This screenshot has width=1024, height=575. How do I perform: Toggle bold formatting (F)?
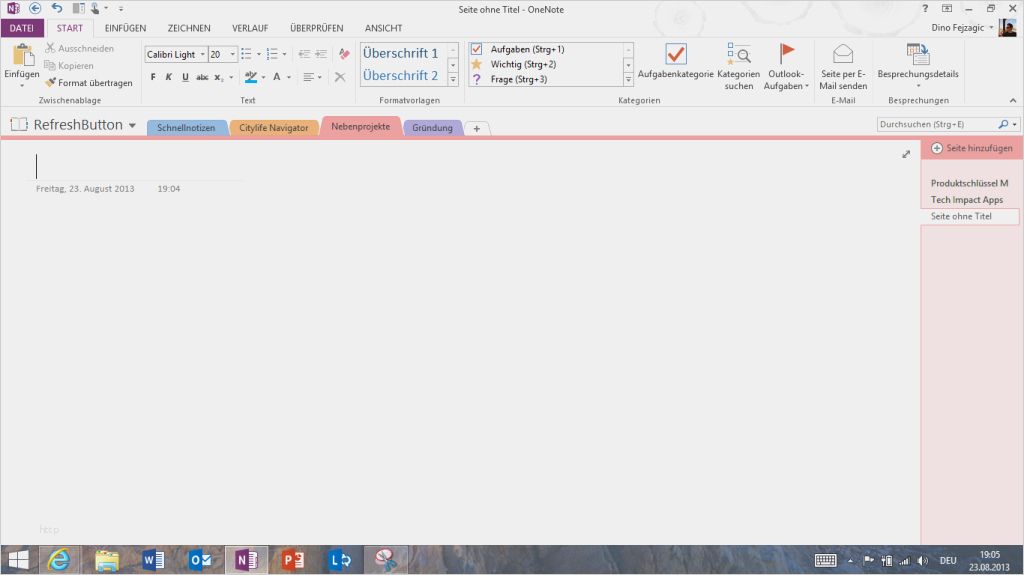[153, 77]
